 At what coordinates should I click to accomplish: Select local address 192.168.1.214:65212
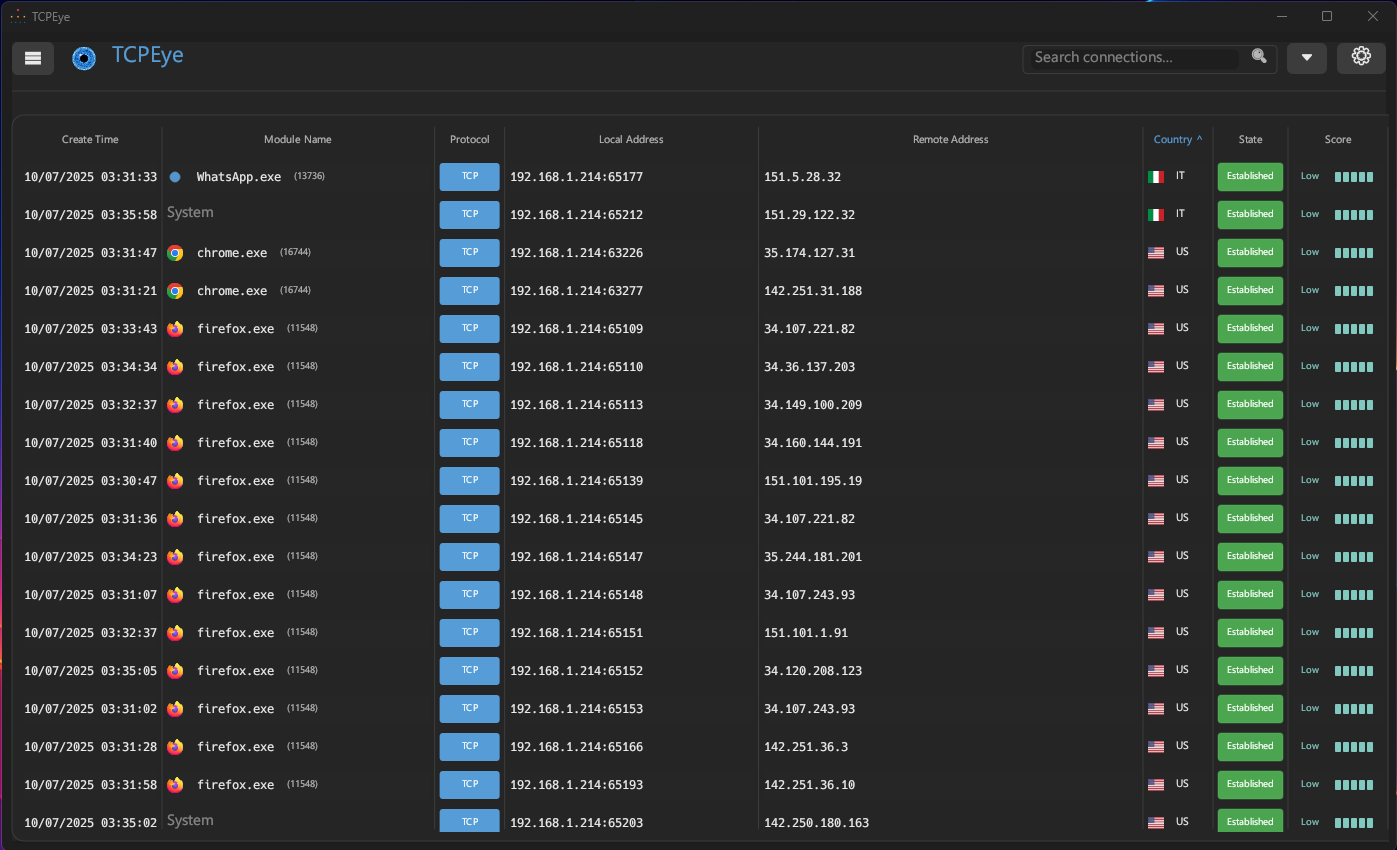point(576,215)
